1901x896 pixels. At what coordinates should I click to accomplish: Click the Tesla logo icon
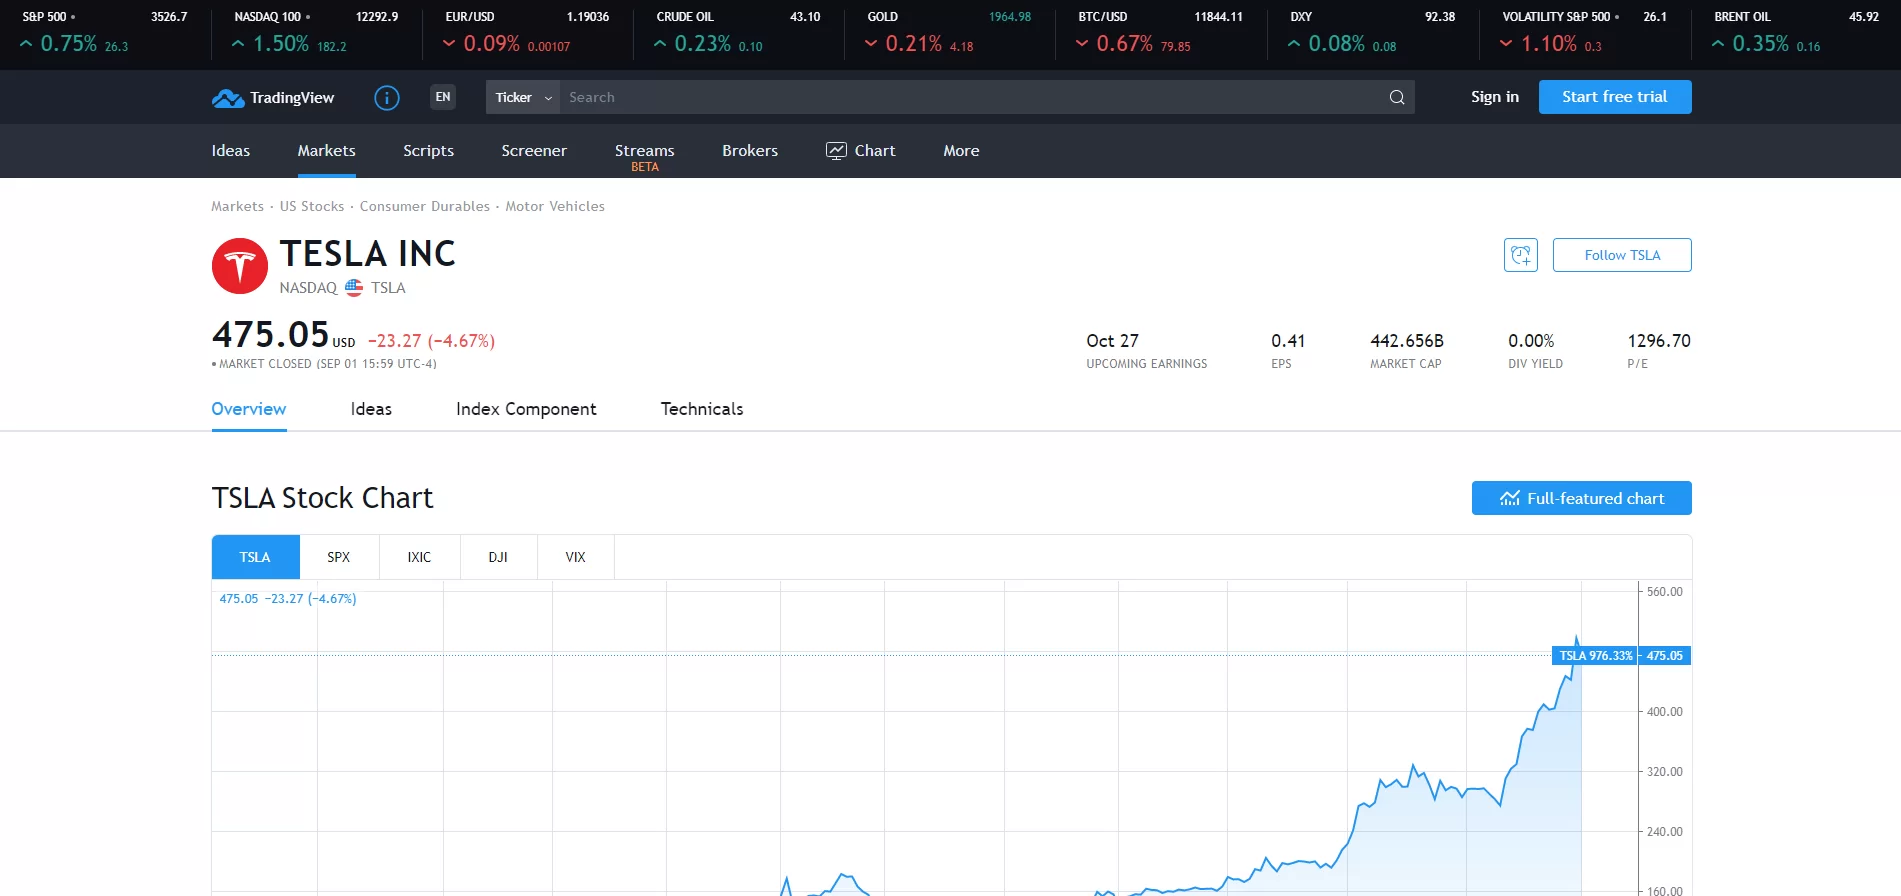tap(240, 266)
